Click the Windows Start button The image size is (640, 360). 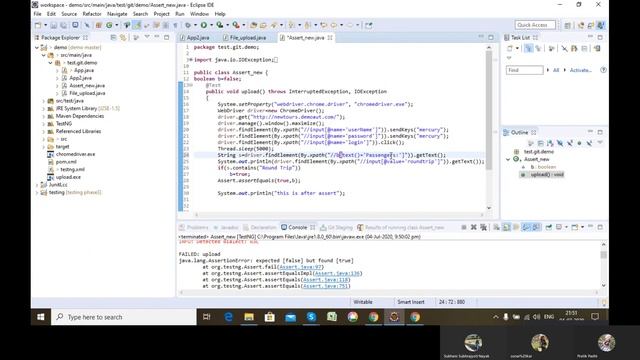tap(41, 317)
